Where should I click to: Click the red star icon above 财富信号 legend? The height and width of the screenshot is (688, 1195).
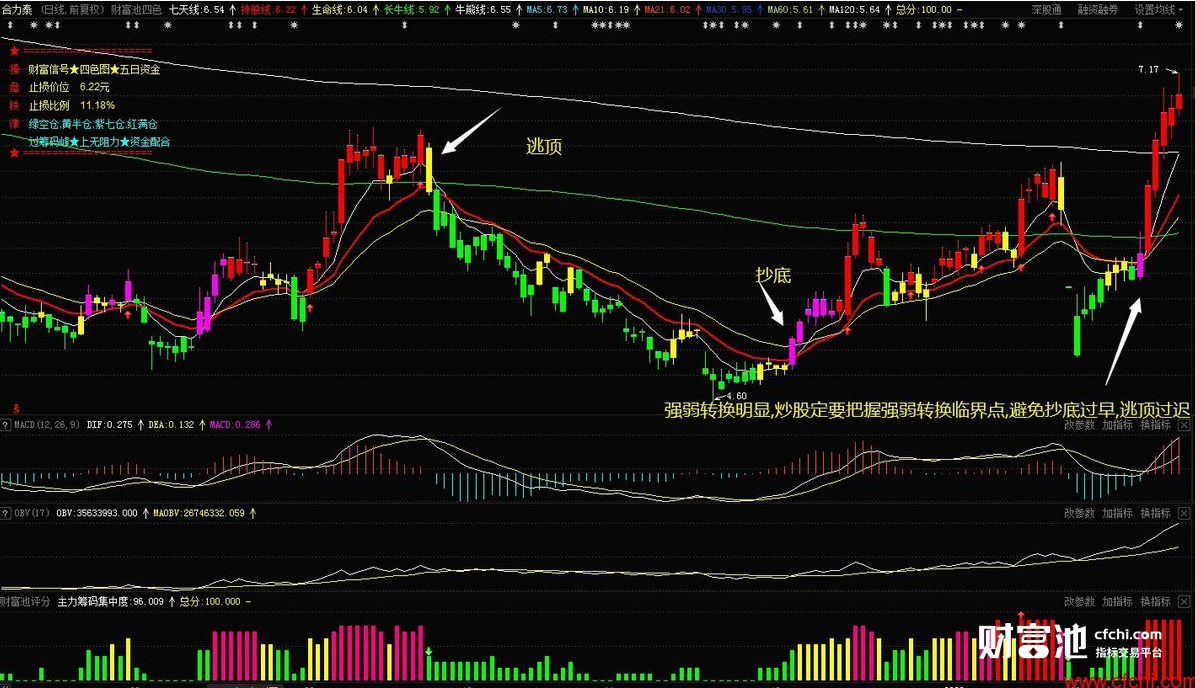click(14, 51)
